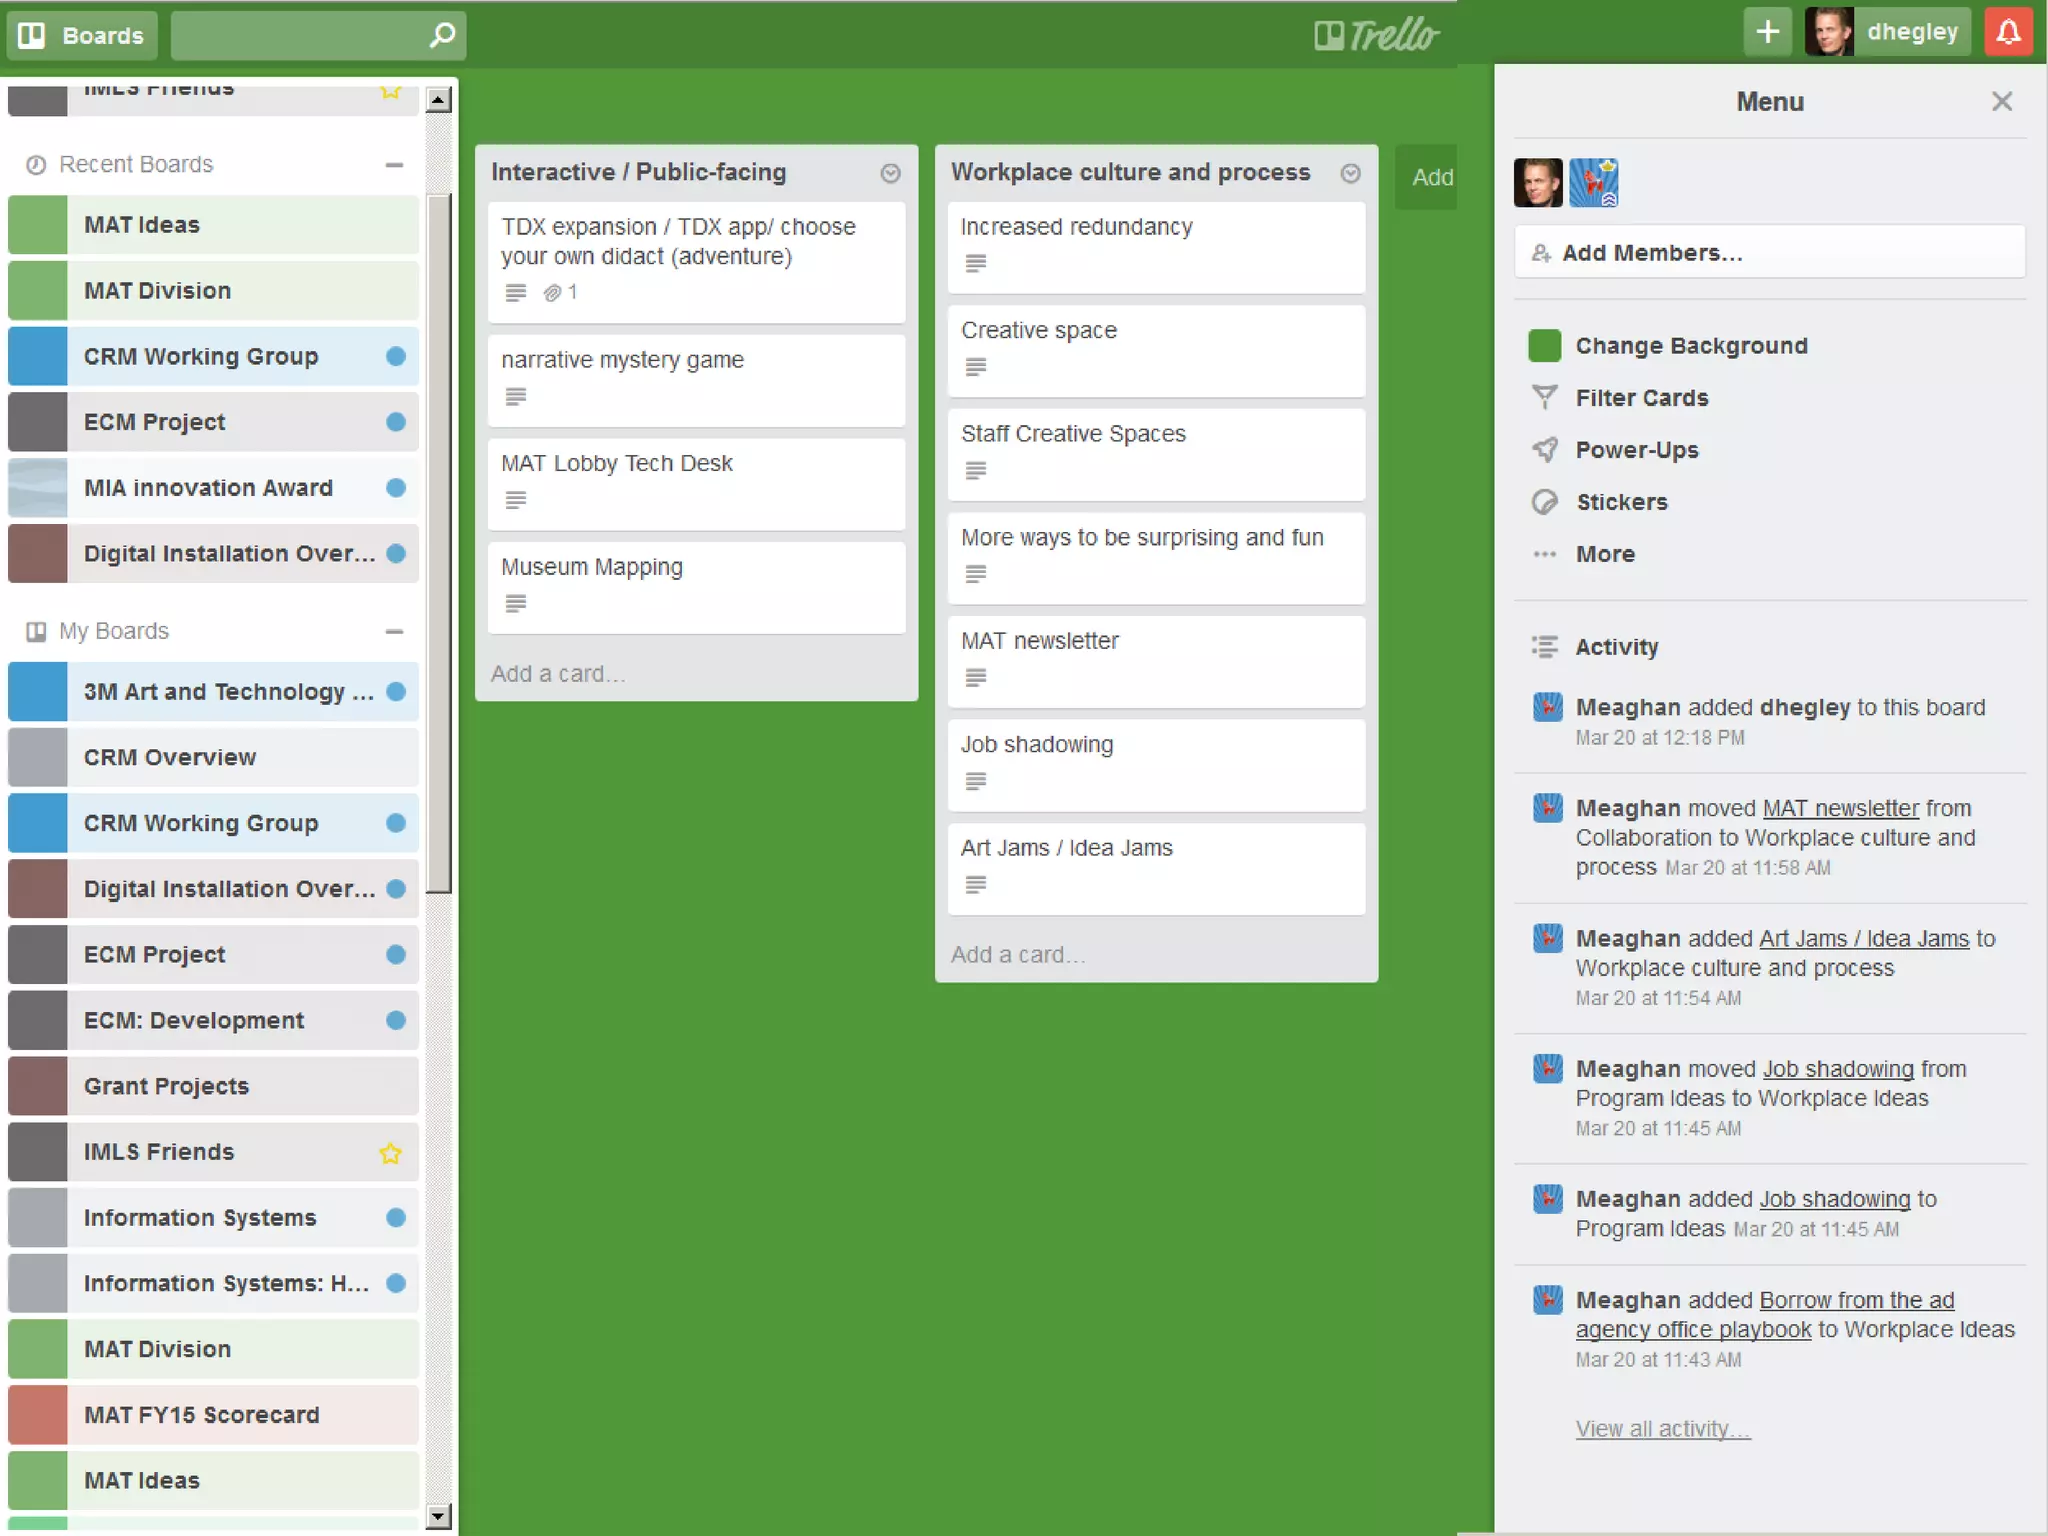Click the plus create button in header
Screen dimensions: 2048x1536
(1767, 33)
